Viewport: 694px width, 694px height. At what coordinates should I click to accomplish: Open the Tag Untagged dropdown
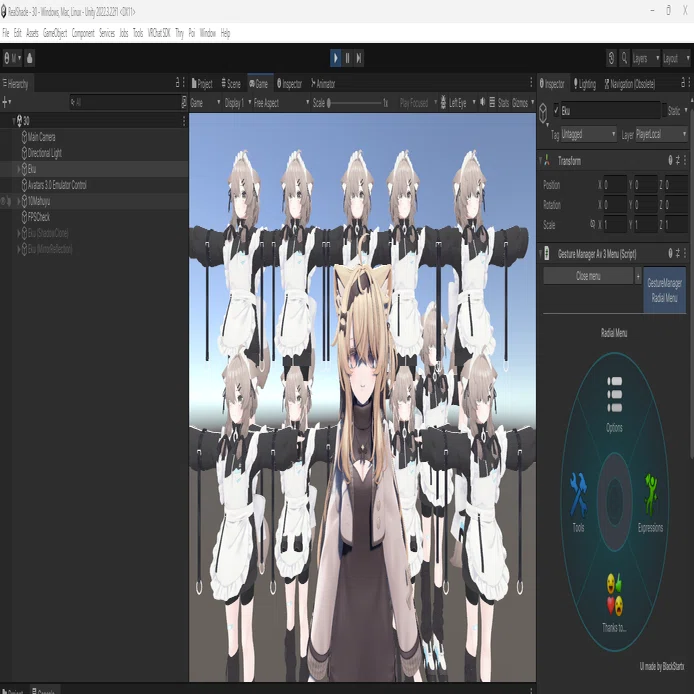click(x=589, y=134)
